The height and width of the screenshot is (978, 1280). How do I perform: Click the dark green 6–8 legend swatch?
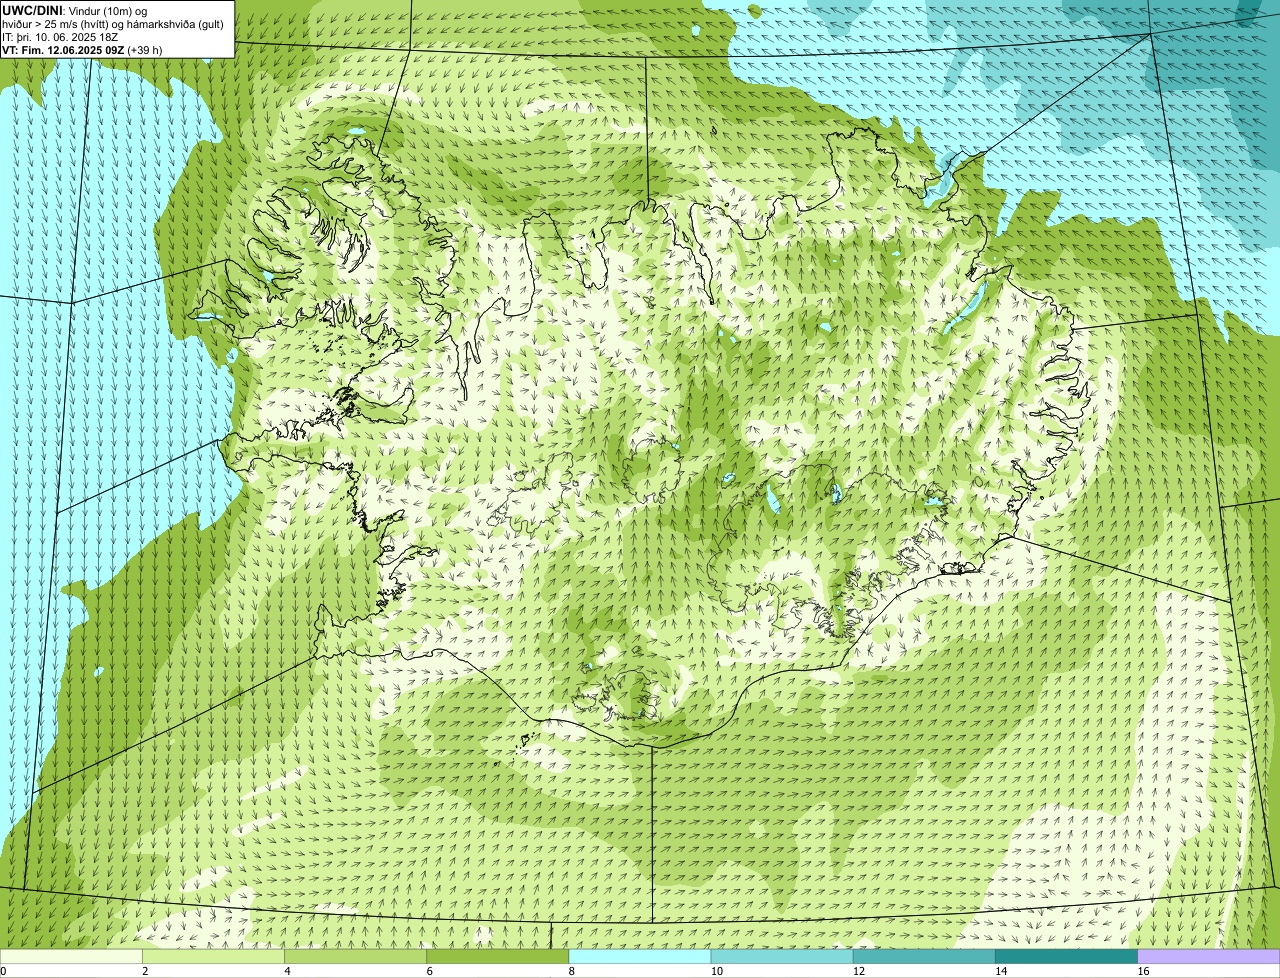coord(498,956)
